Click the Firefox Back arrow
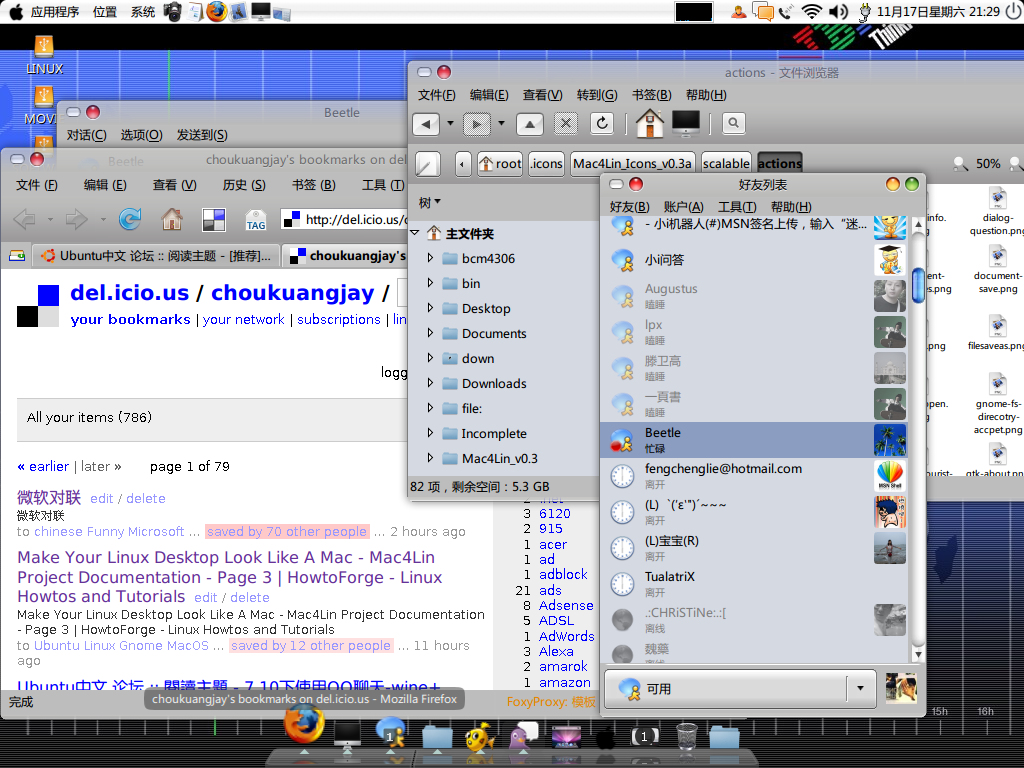The width and height of the screenshot is (1024, 768). pyautogui.click(x=25, y=219)
